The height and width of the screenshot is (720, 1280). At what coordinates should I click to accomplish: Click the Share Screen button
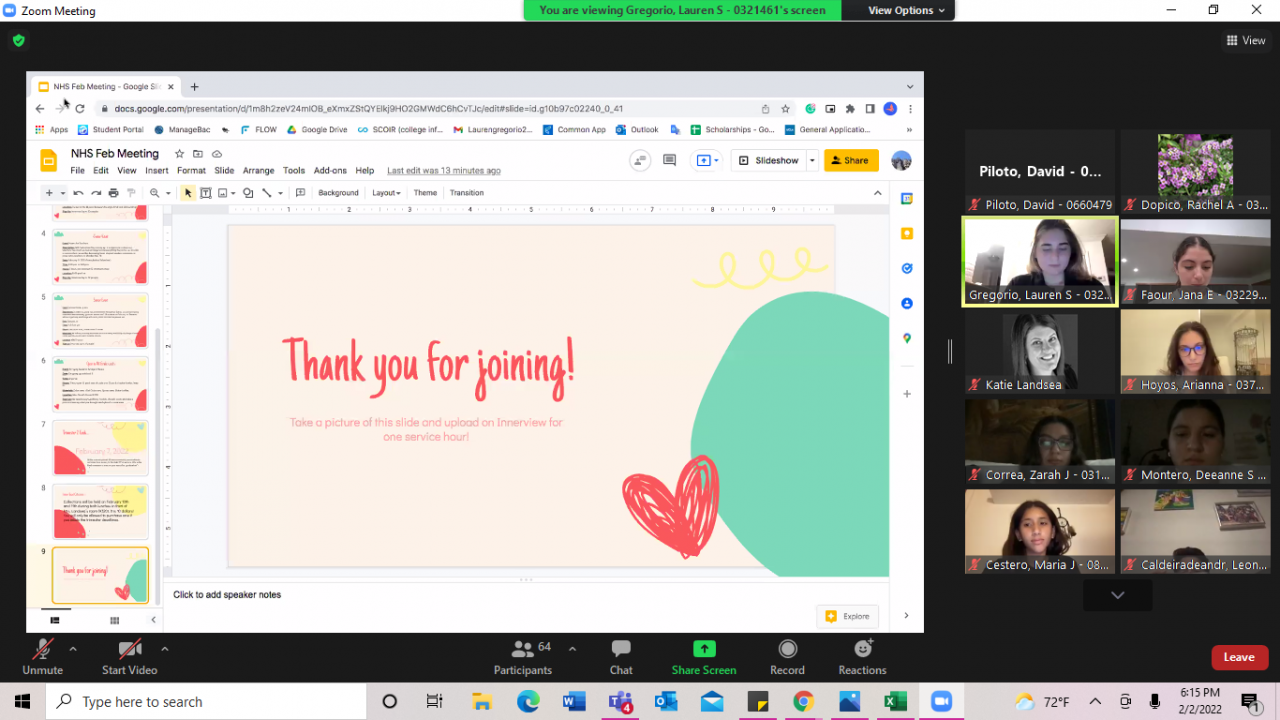pyautogui.click(x=704, y=657)
